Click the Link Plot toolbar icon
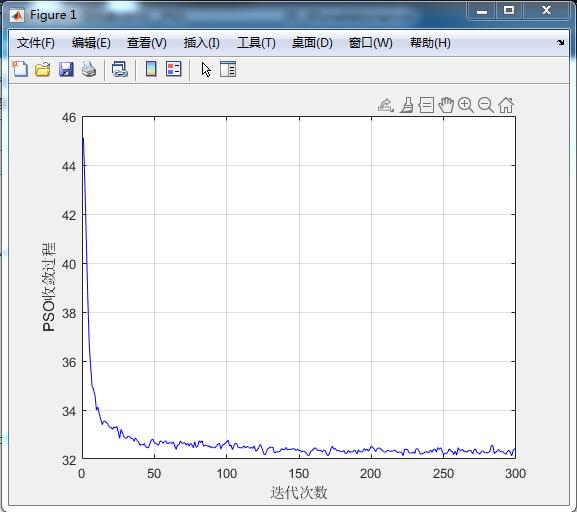Viewport: 577px width, 512px height. point(120,69)
